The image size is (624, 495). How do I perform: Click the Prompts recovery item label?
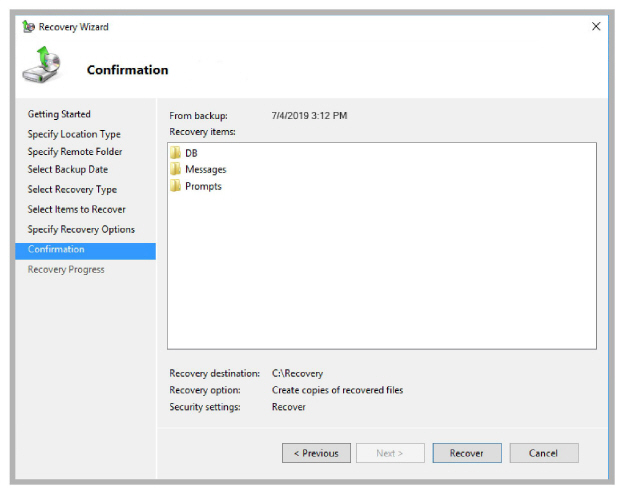[203, 186]
